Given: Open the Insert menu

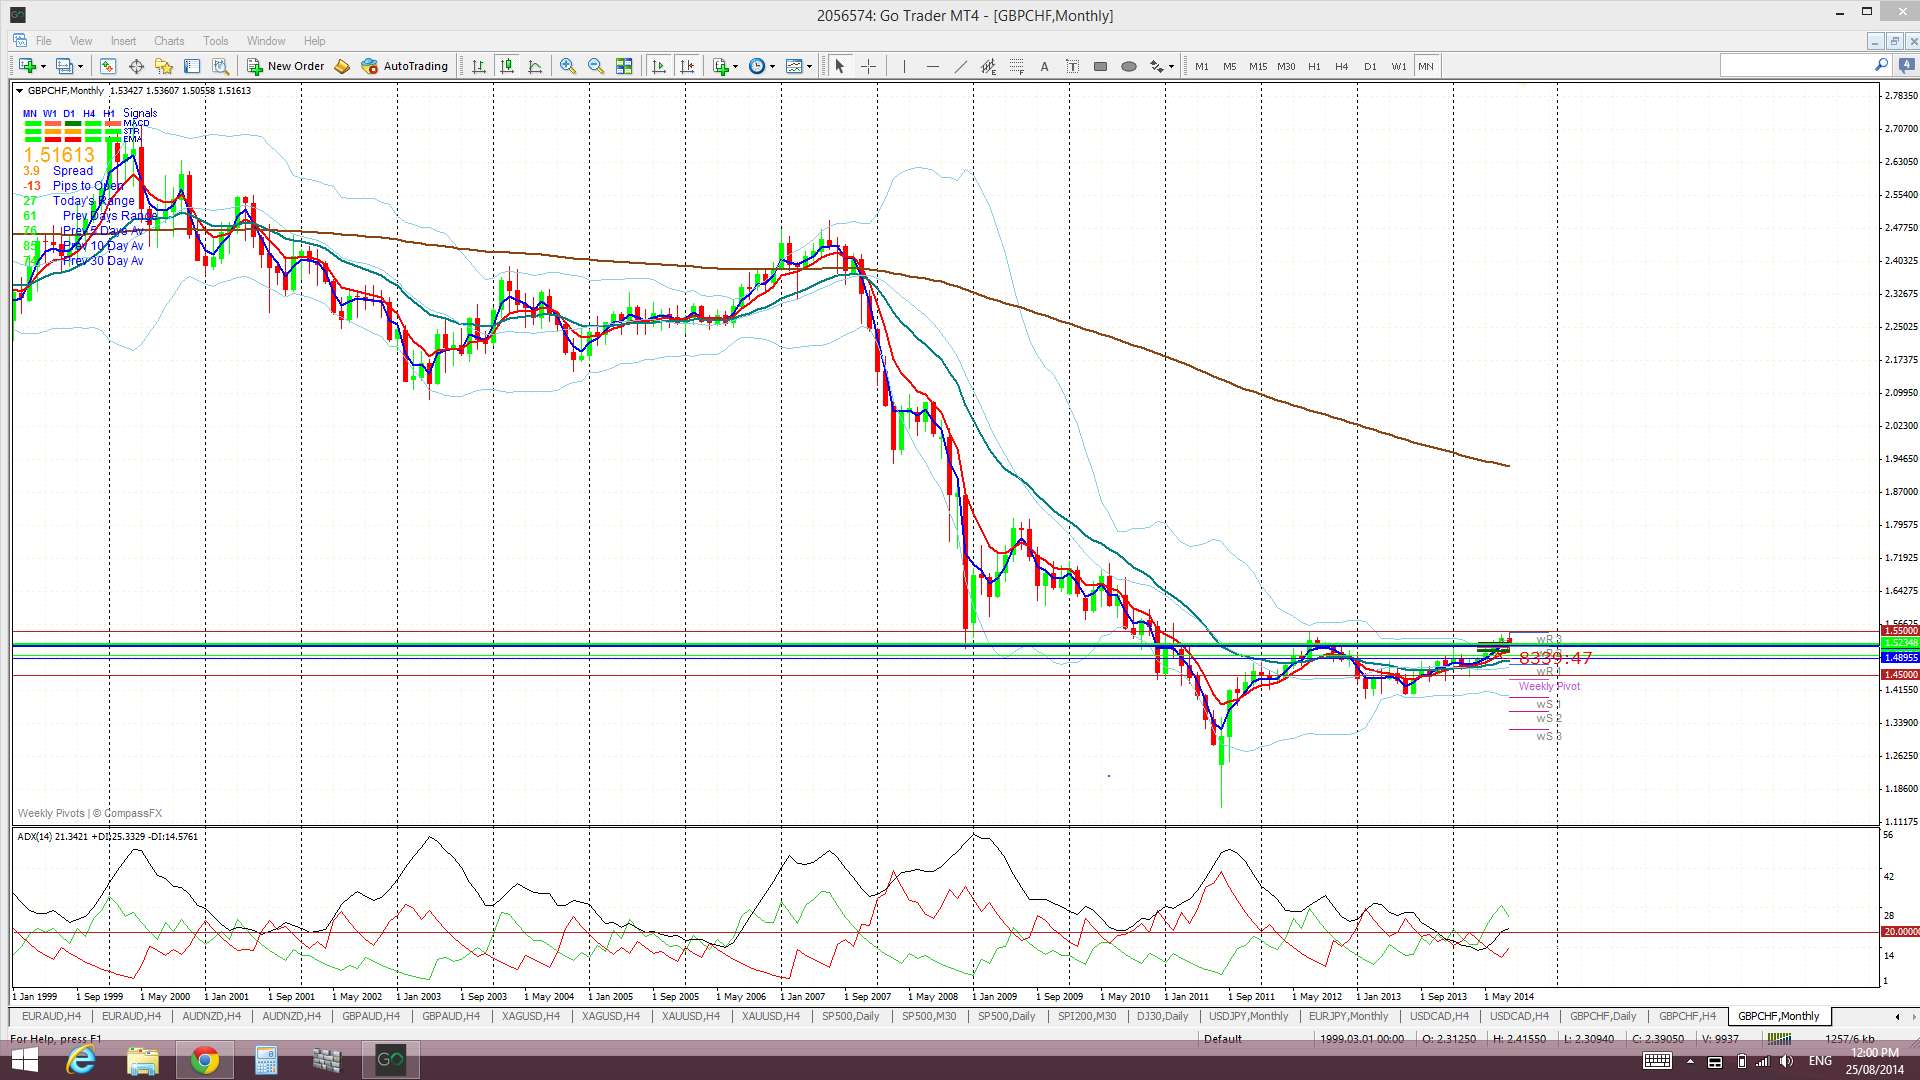Looking at the screenshot, I should 123,41.
